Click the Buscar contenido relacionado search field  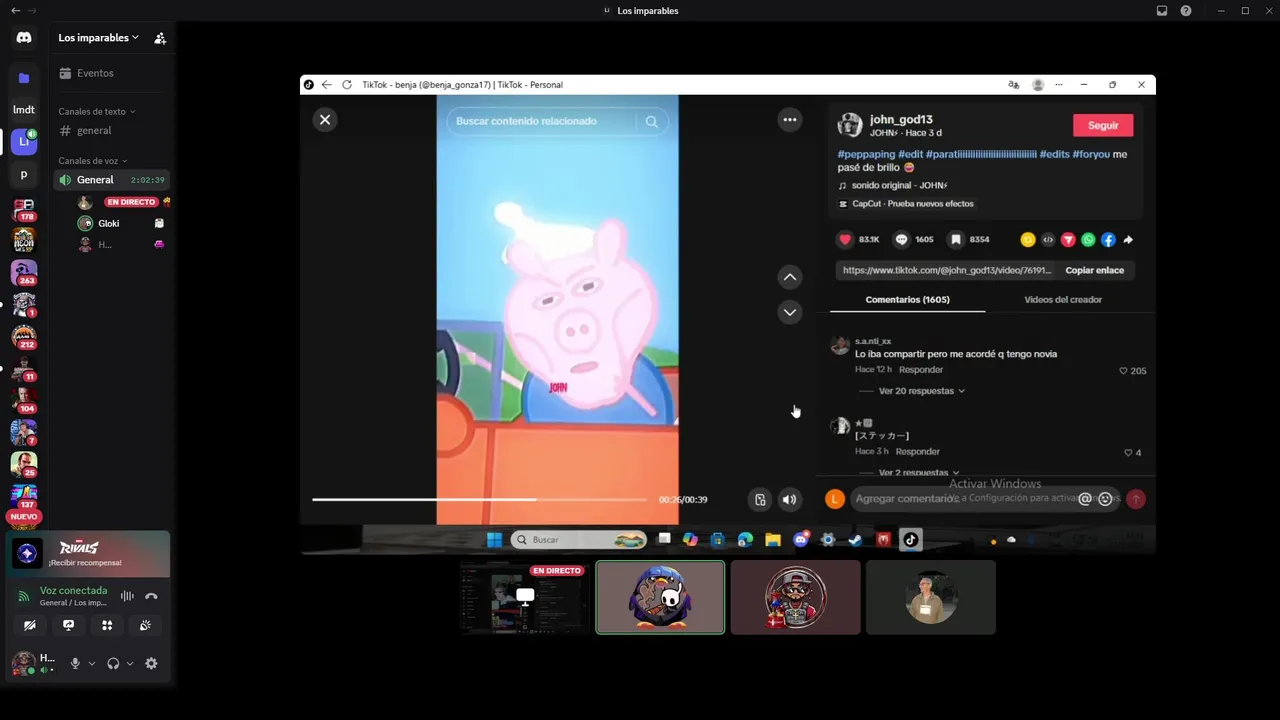[540, 121]
